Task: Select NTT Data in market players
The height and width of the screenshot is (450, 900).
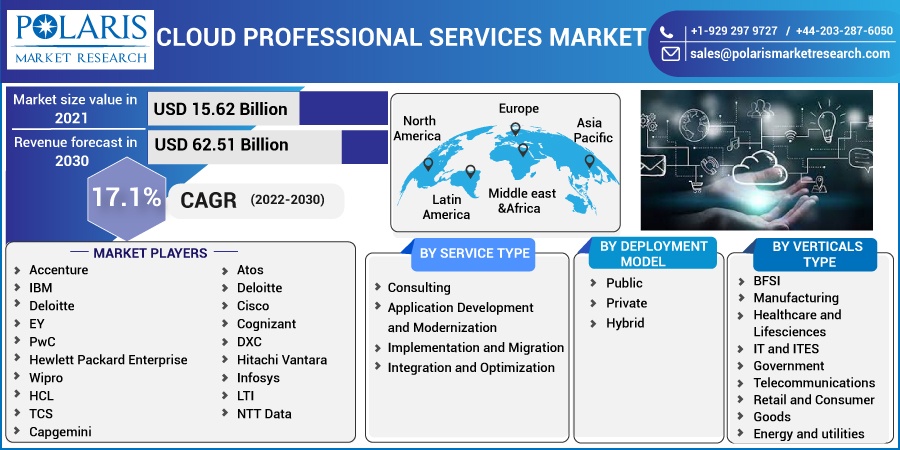Action: pos(264,413)
